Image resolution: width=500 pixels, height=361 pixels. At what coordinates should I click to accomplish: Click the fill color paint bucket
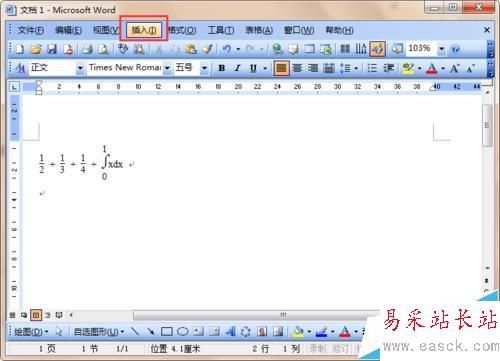(298, 331)
